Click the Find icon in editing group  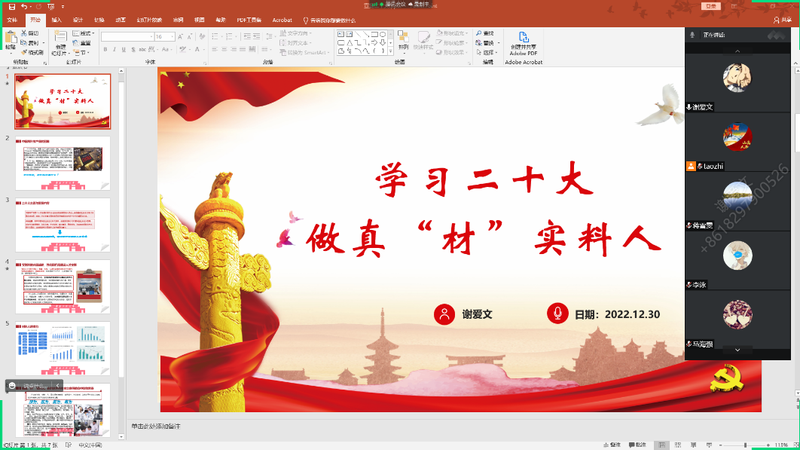point(487,33)
